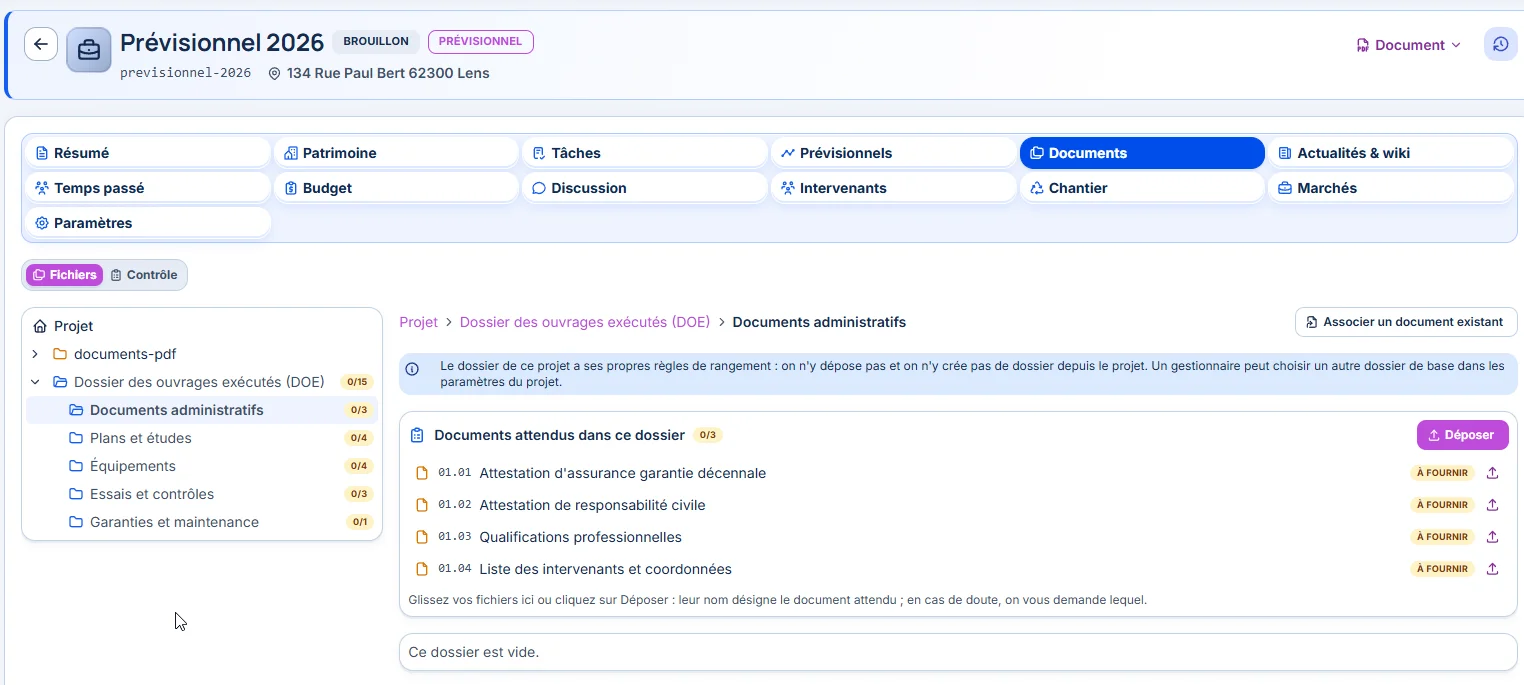Click the briefcase project icon

pyautogui.click(x=89, y=50)
